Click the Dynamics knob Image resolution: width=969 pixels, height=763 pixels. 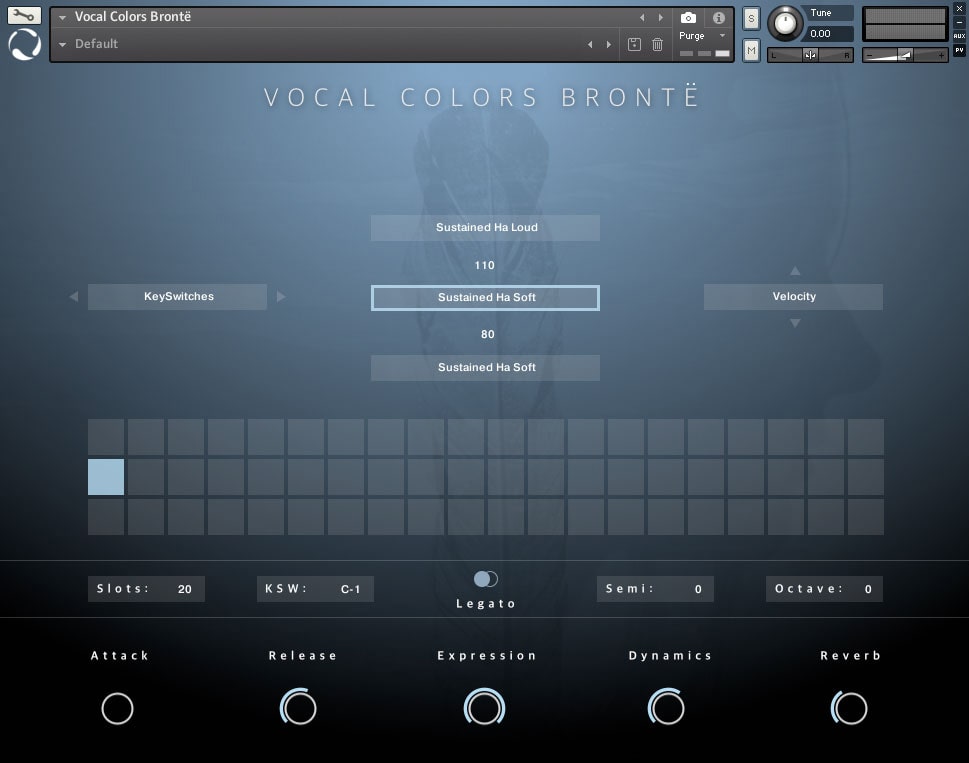click(666, 707)
